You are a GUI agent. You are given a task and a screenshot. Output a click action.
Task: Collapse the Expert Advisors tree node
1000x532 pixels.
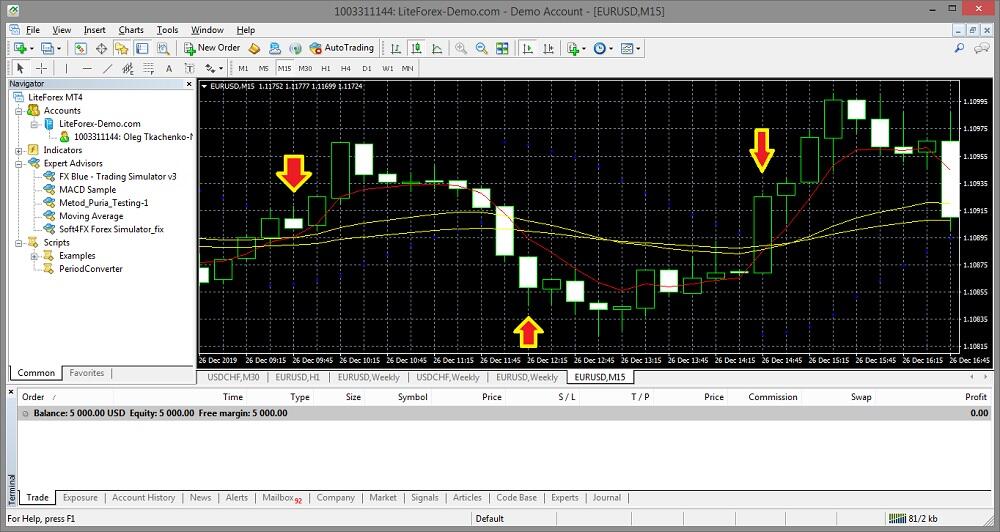[20, 163]
